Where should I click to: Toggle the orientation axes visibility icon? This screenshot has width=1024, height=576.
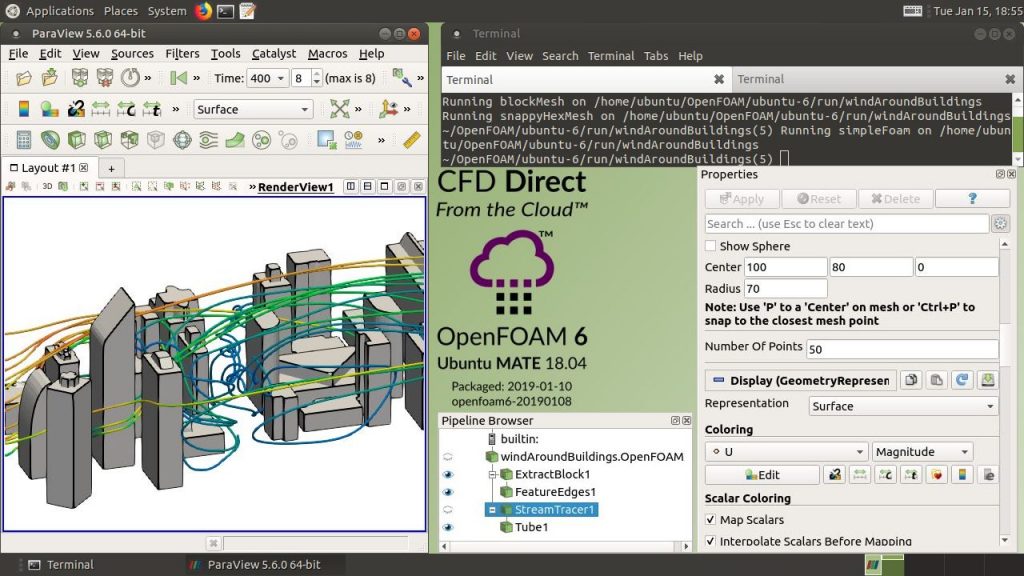pos(389,109)
